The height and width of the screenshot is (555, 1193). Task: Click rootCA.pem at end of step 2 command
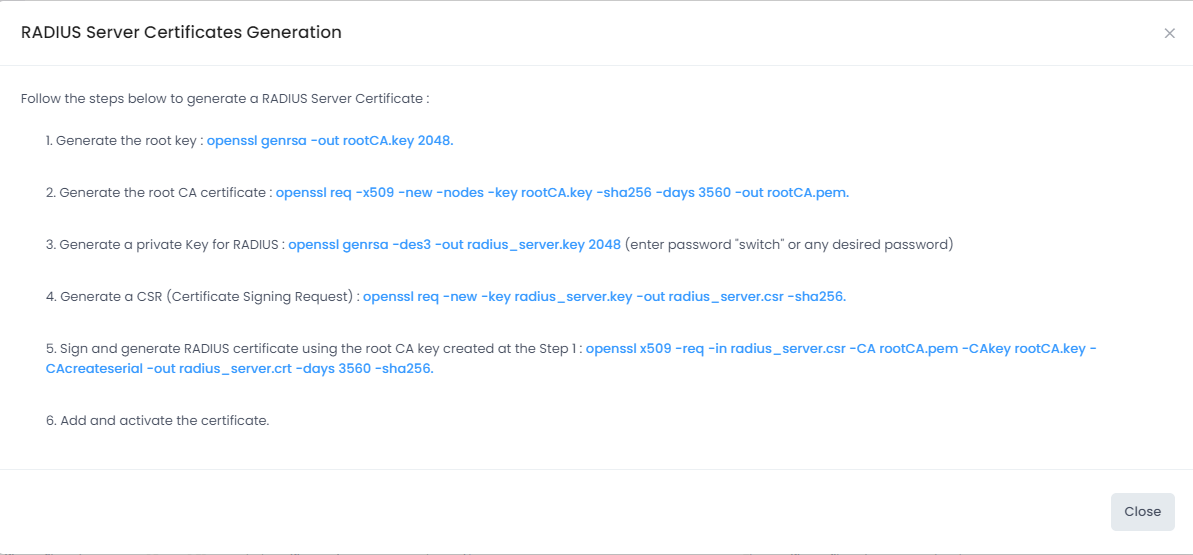point(808,193)
